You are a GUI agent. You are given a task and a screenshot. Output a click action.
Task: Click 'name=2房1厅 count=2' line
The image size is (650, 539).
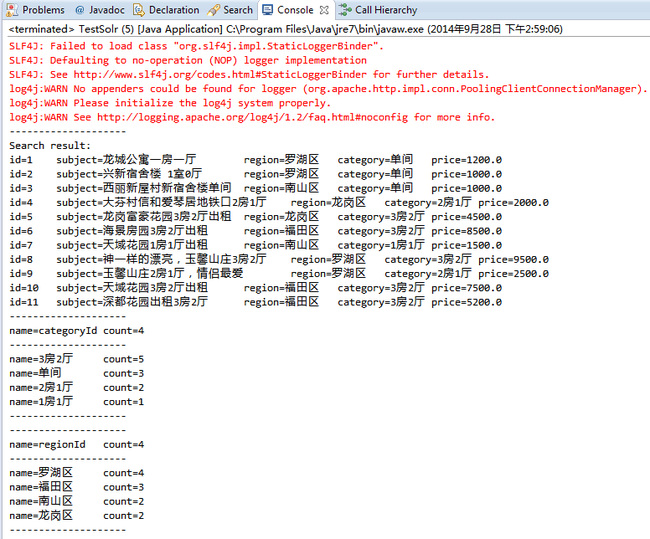tap(77, 387)
